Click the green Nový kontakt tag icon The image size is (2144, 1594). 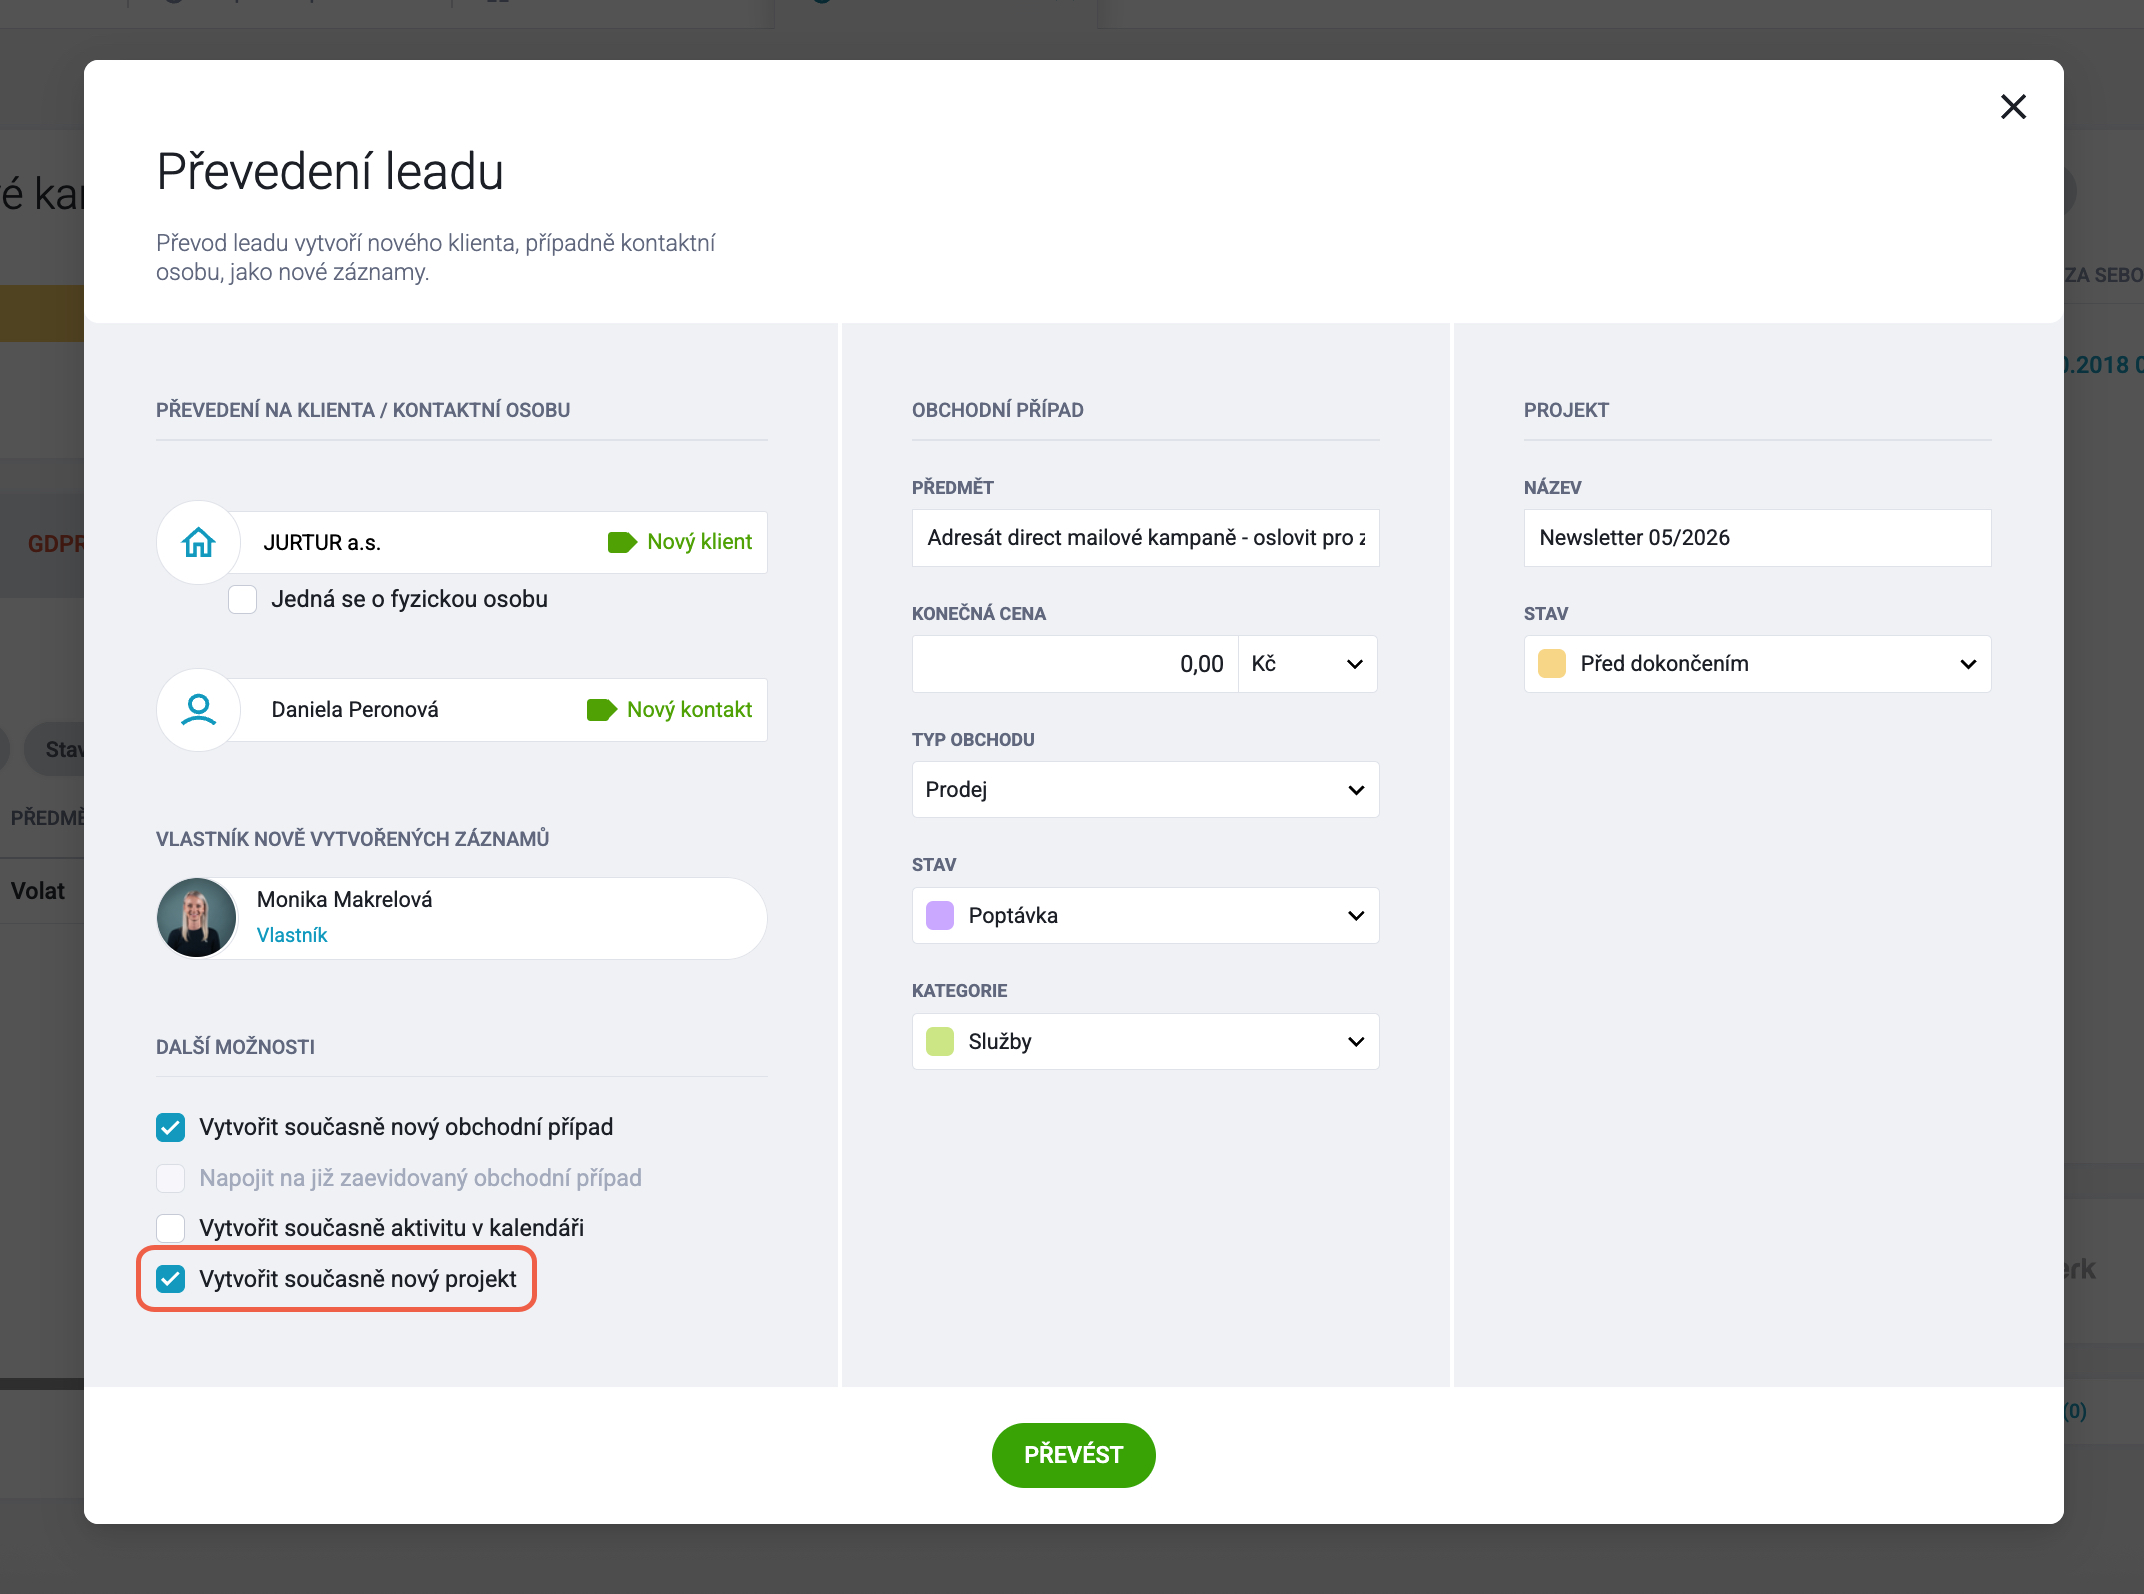(601, 710)
